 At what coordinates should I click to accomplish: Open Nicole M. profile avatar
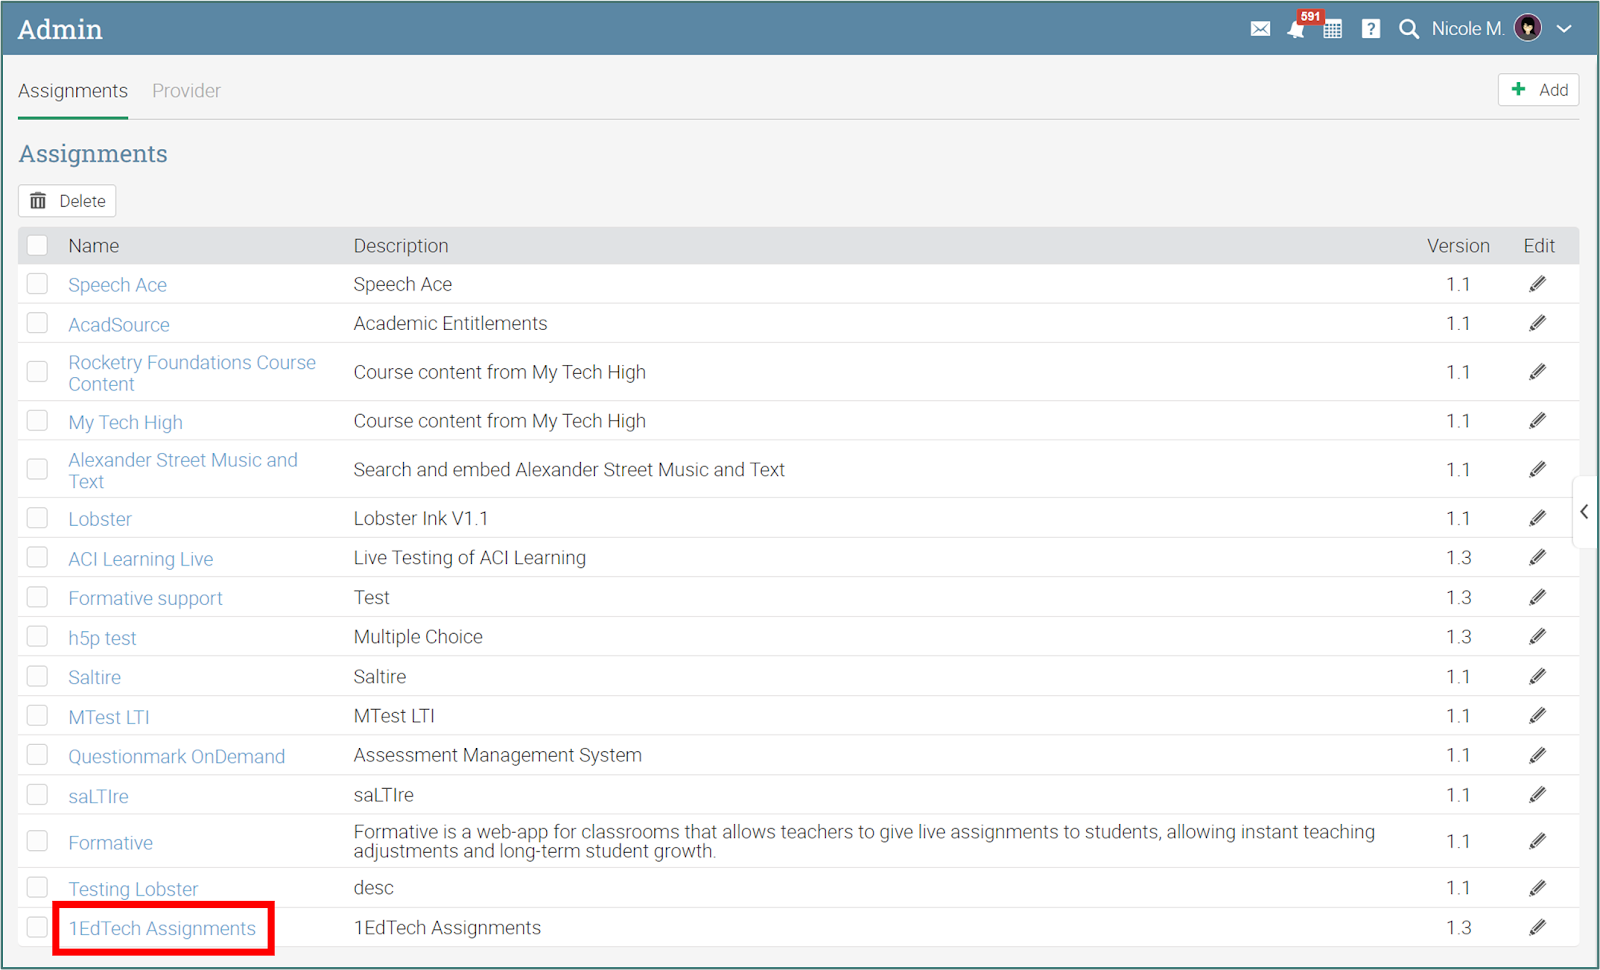[x=1528, y=28]
